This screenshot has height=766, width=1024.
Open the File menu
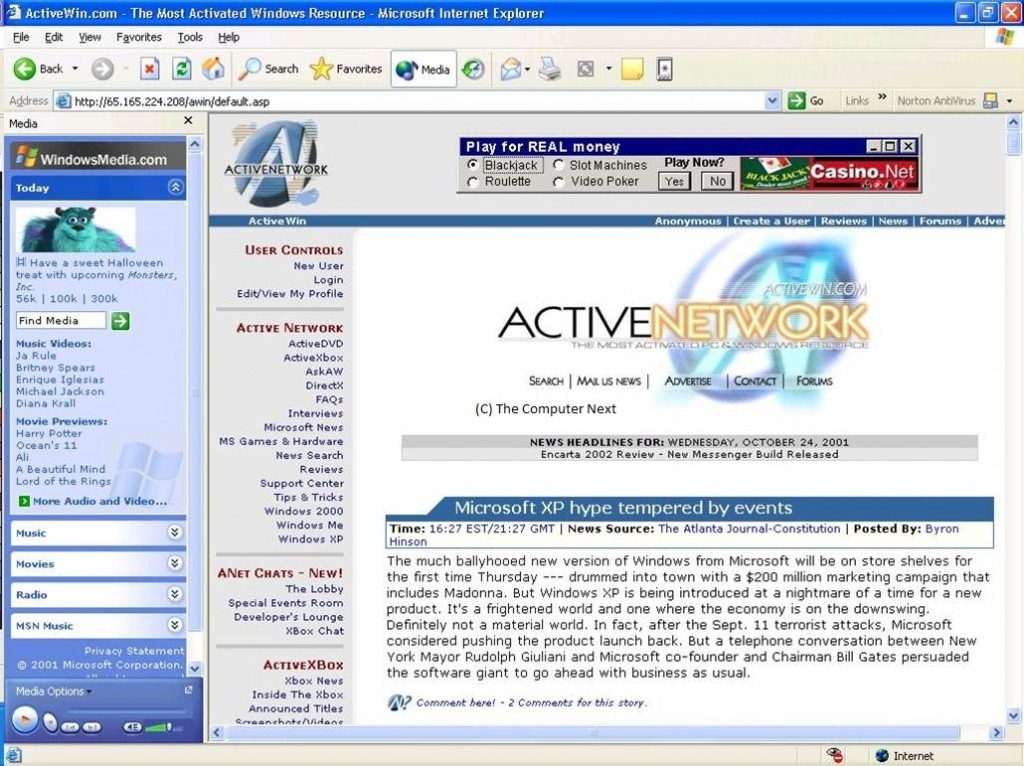(21, 37)
